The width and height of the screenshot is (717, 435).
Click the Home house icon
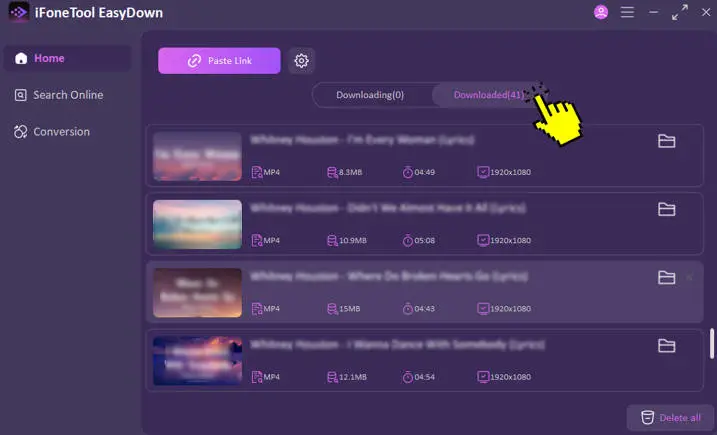[x=21, y=58]
